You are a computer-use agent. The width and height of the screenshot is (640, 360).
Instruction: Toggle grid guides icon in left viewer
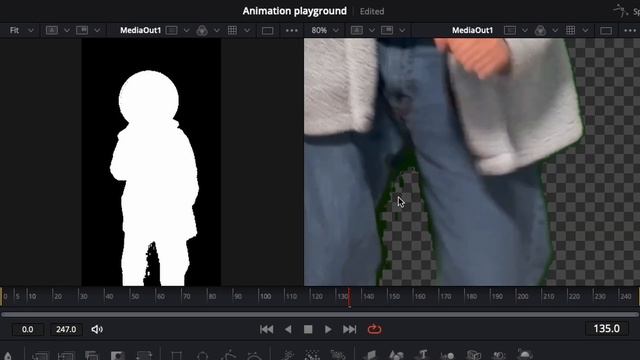pyautogui.click(x=232, y=30)
